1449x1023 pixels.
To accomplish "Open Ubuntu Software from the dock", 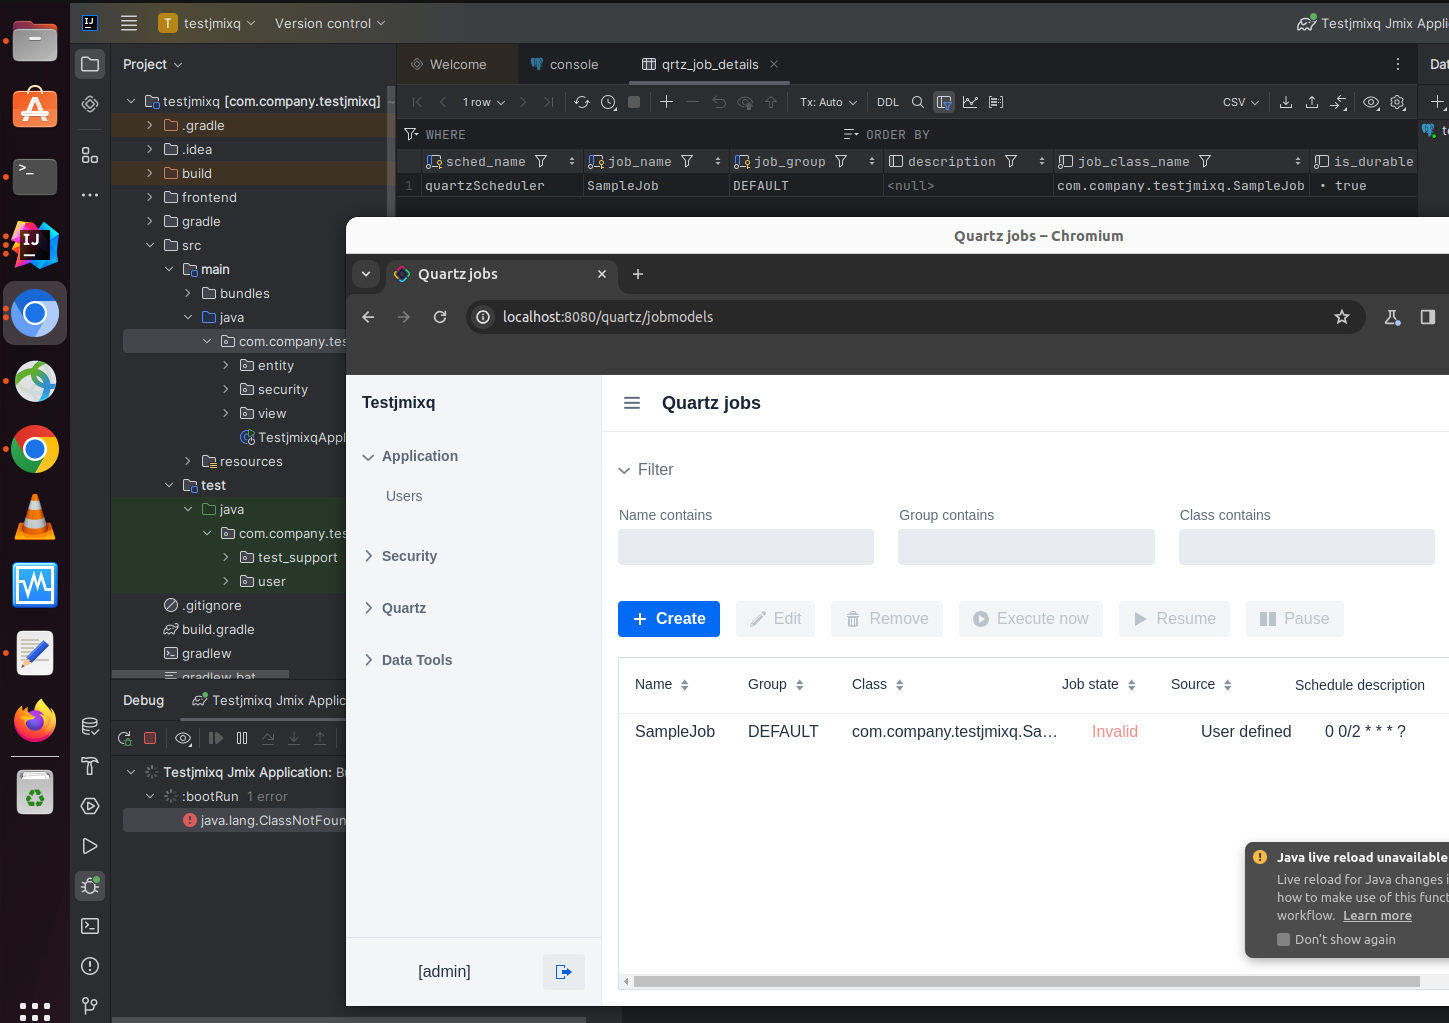I will point(35,109).
